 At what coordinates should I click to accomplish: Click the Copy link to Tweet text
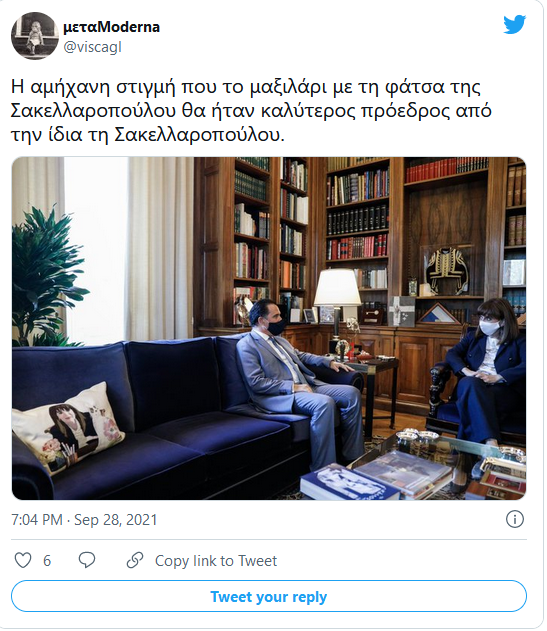click(216, 561)
